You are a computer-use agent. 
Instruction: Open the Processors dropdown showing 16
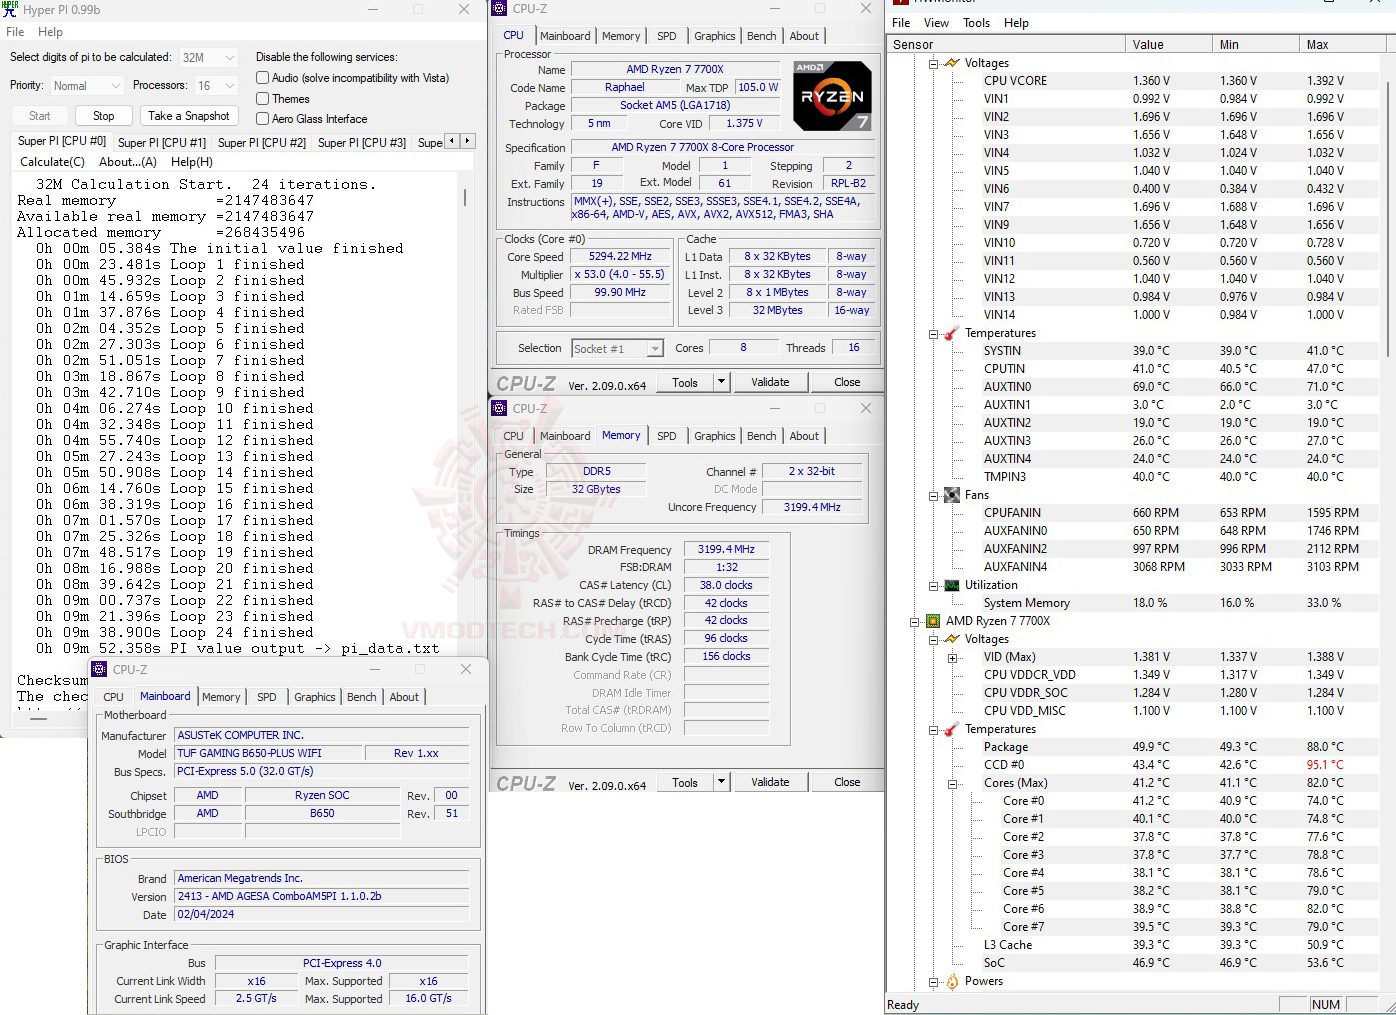[216, 86]
